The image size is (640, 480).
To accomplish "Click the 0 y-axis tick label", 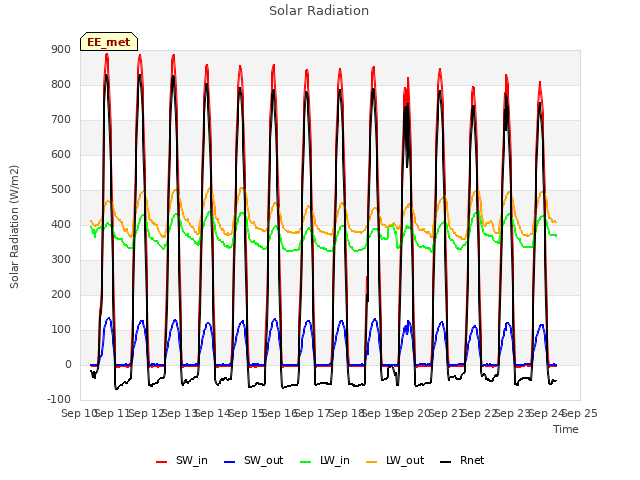I will click(x=68, y=365).
